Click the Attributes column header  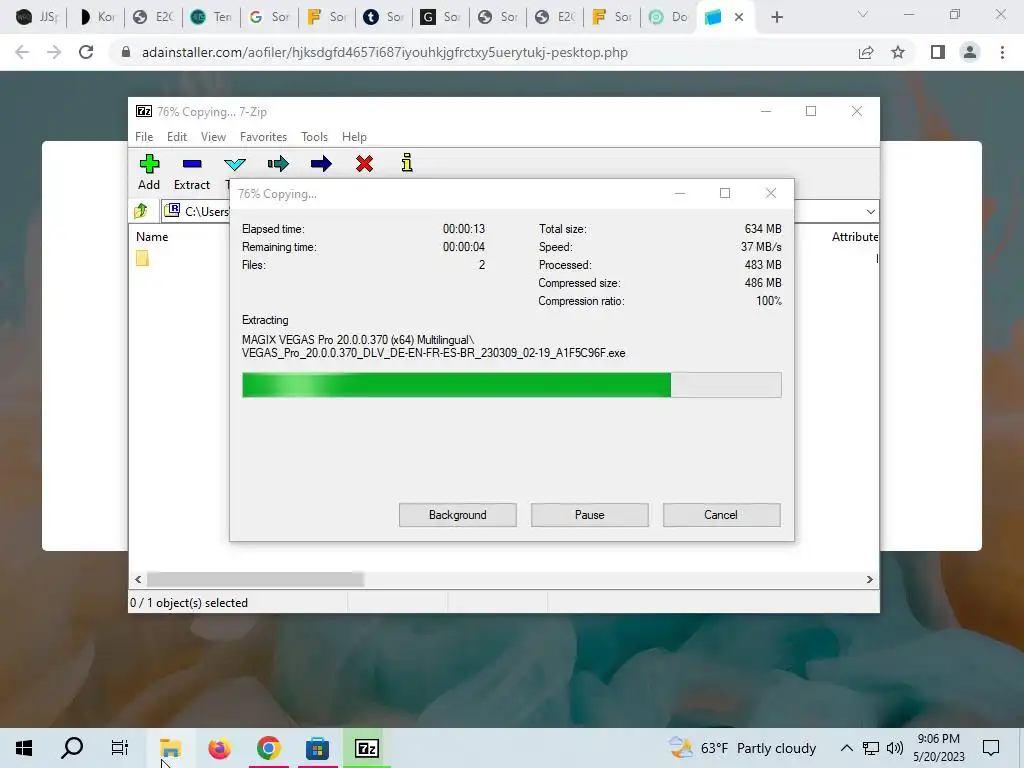854,236
